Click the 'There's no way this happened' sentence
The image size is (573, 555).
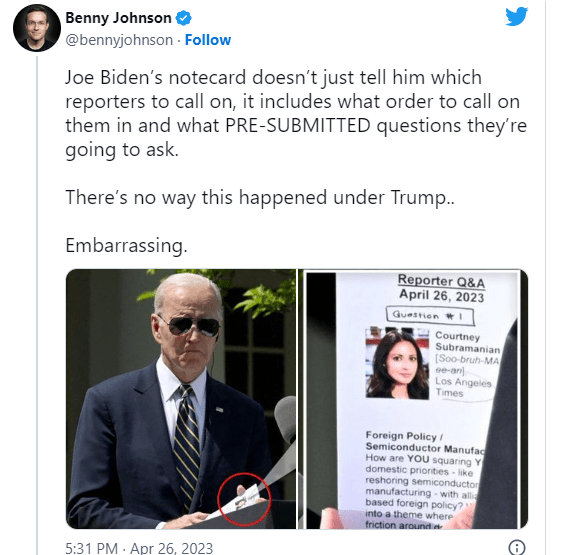coord(260,198)
